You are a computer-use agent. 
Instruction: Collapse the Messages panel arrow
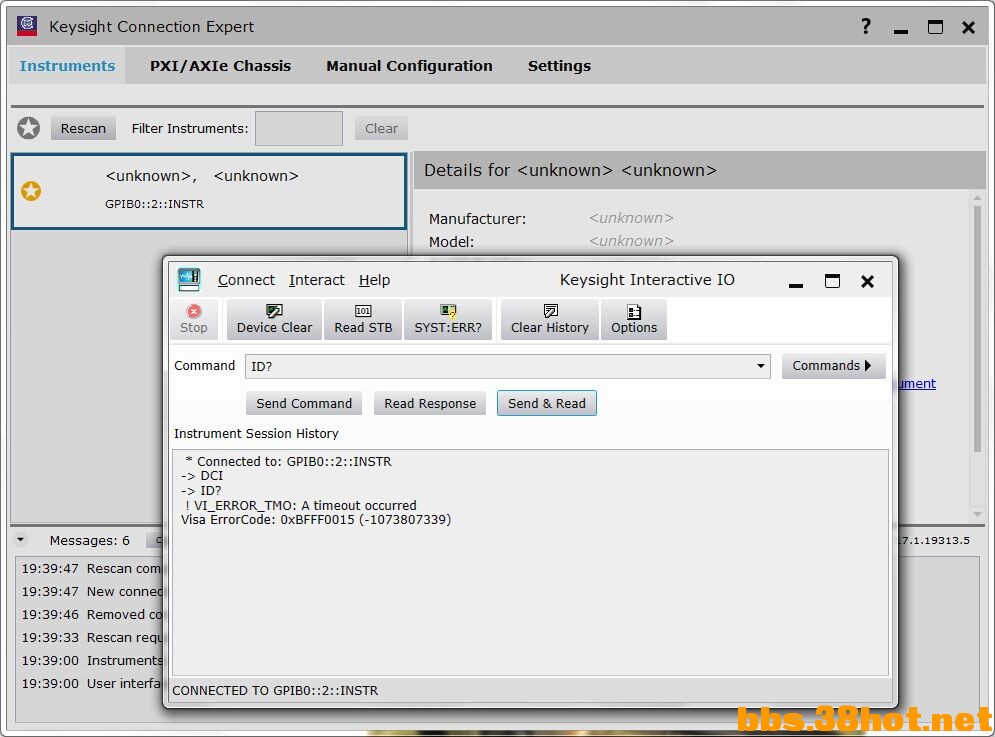[x=21, y=540]
